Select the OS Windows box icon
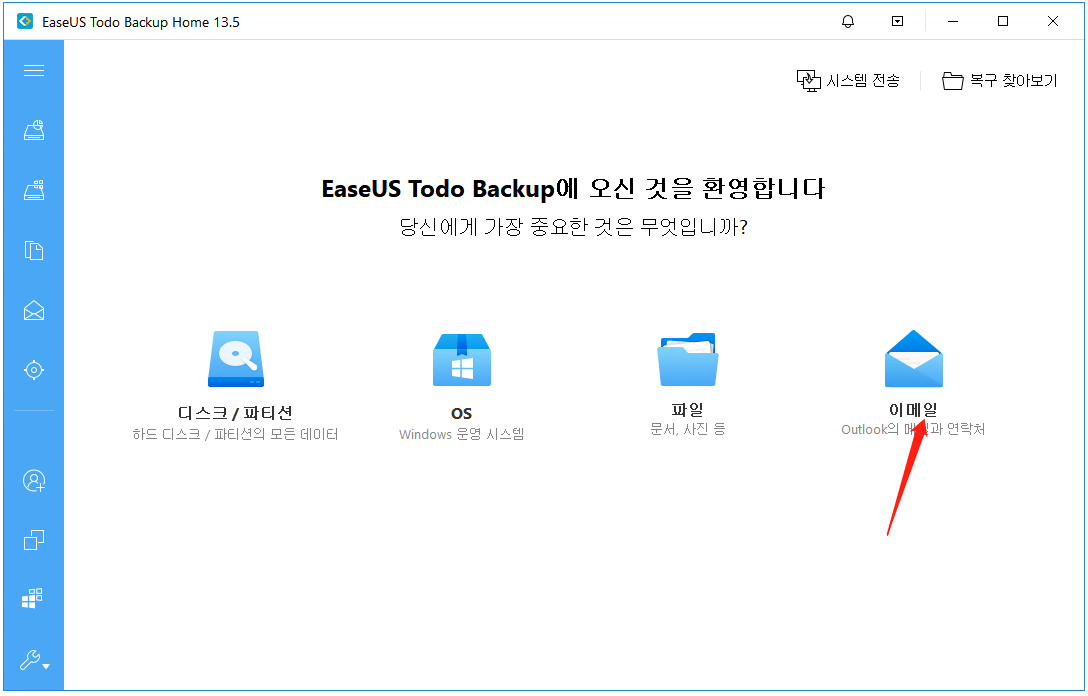The height and width of the screenshot is (696, 1088). (461, 359)
